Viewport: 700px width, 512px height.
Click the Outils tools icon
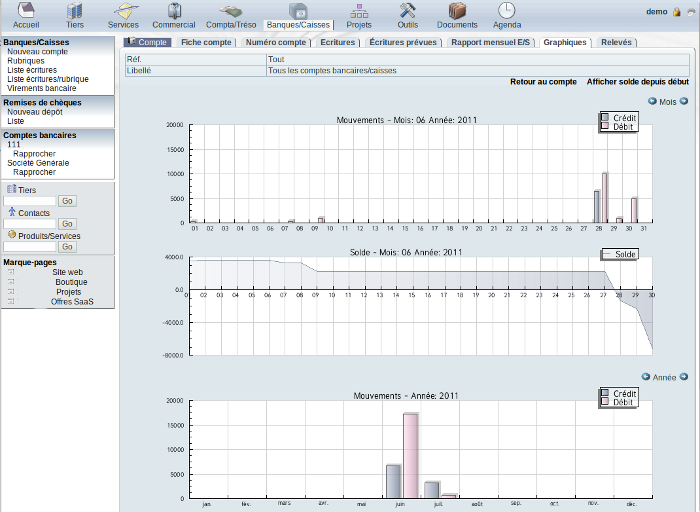pos(407,11)
